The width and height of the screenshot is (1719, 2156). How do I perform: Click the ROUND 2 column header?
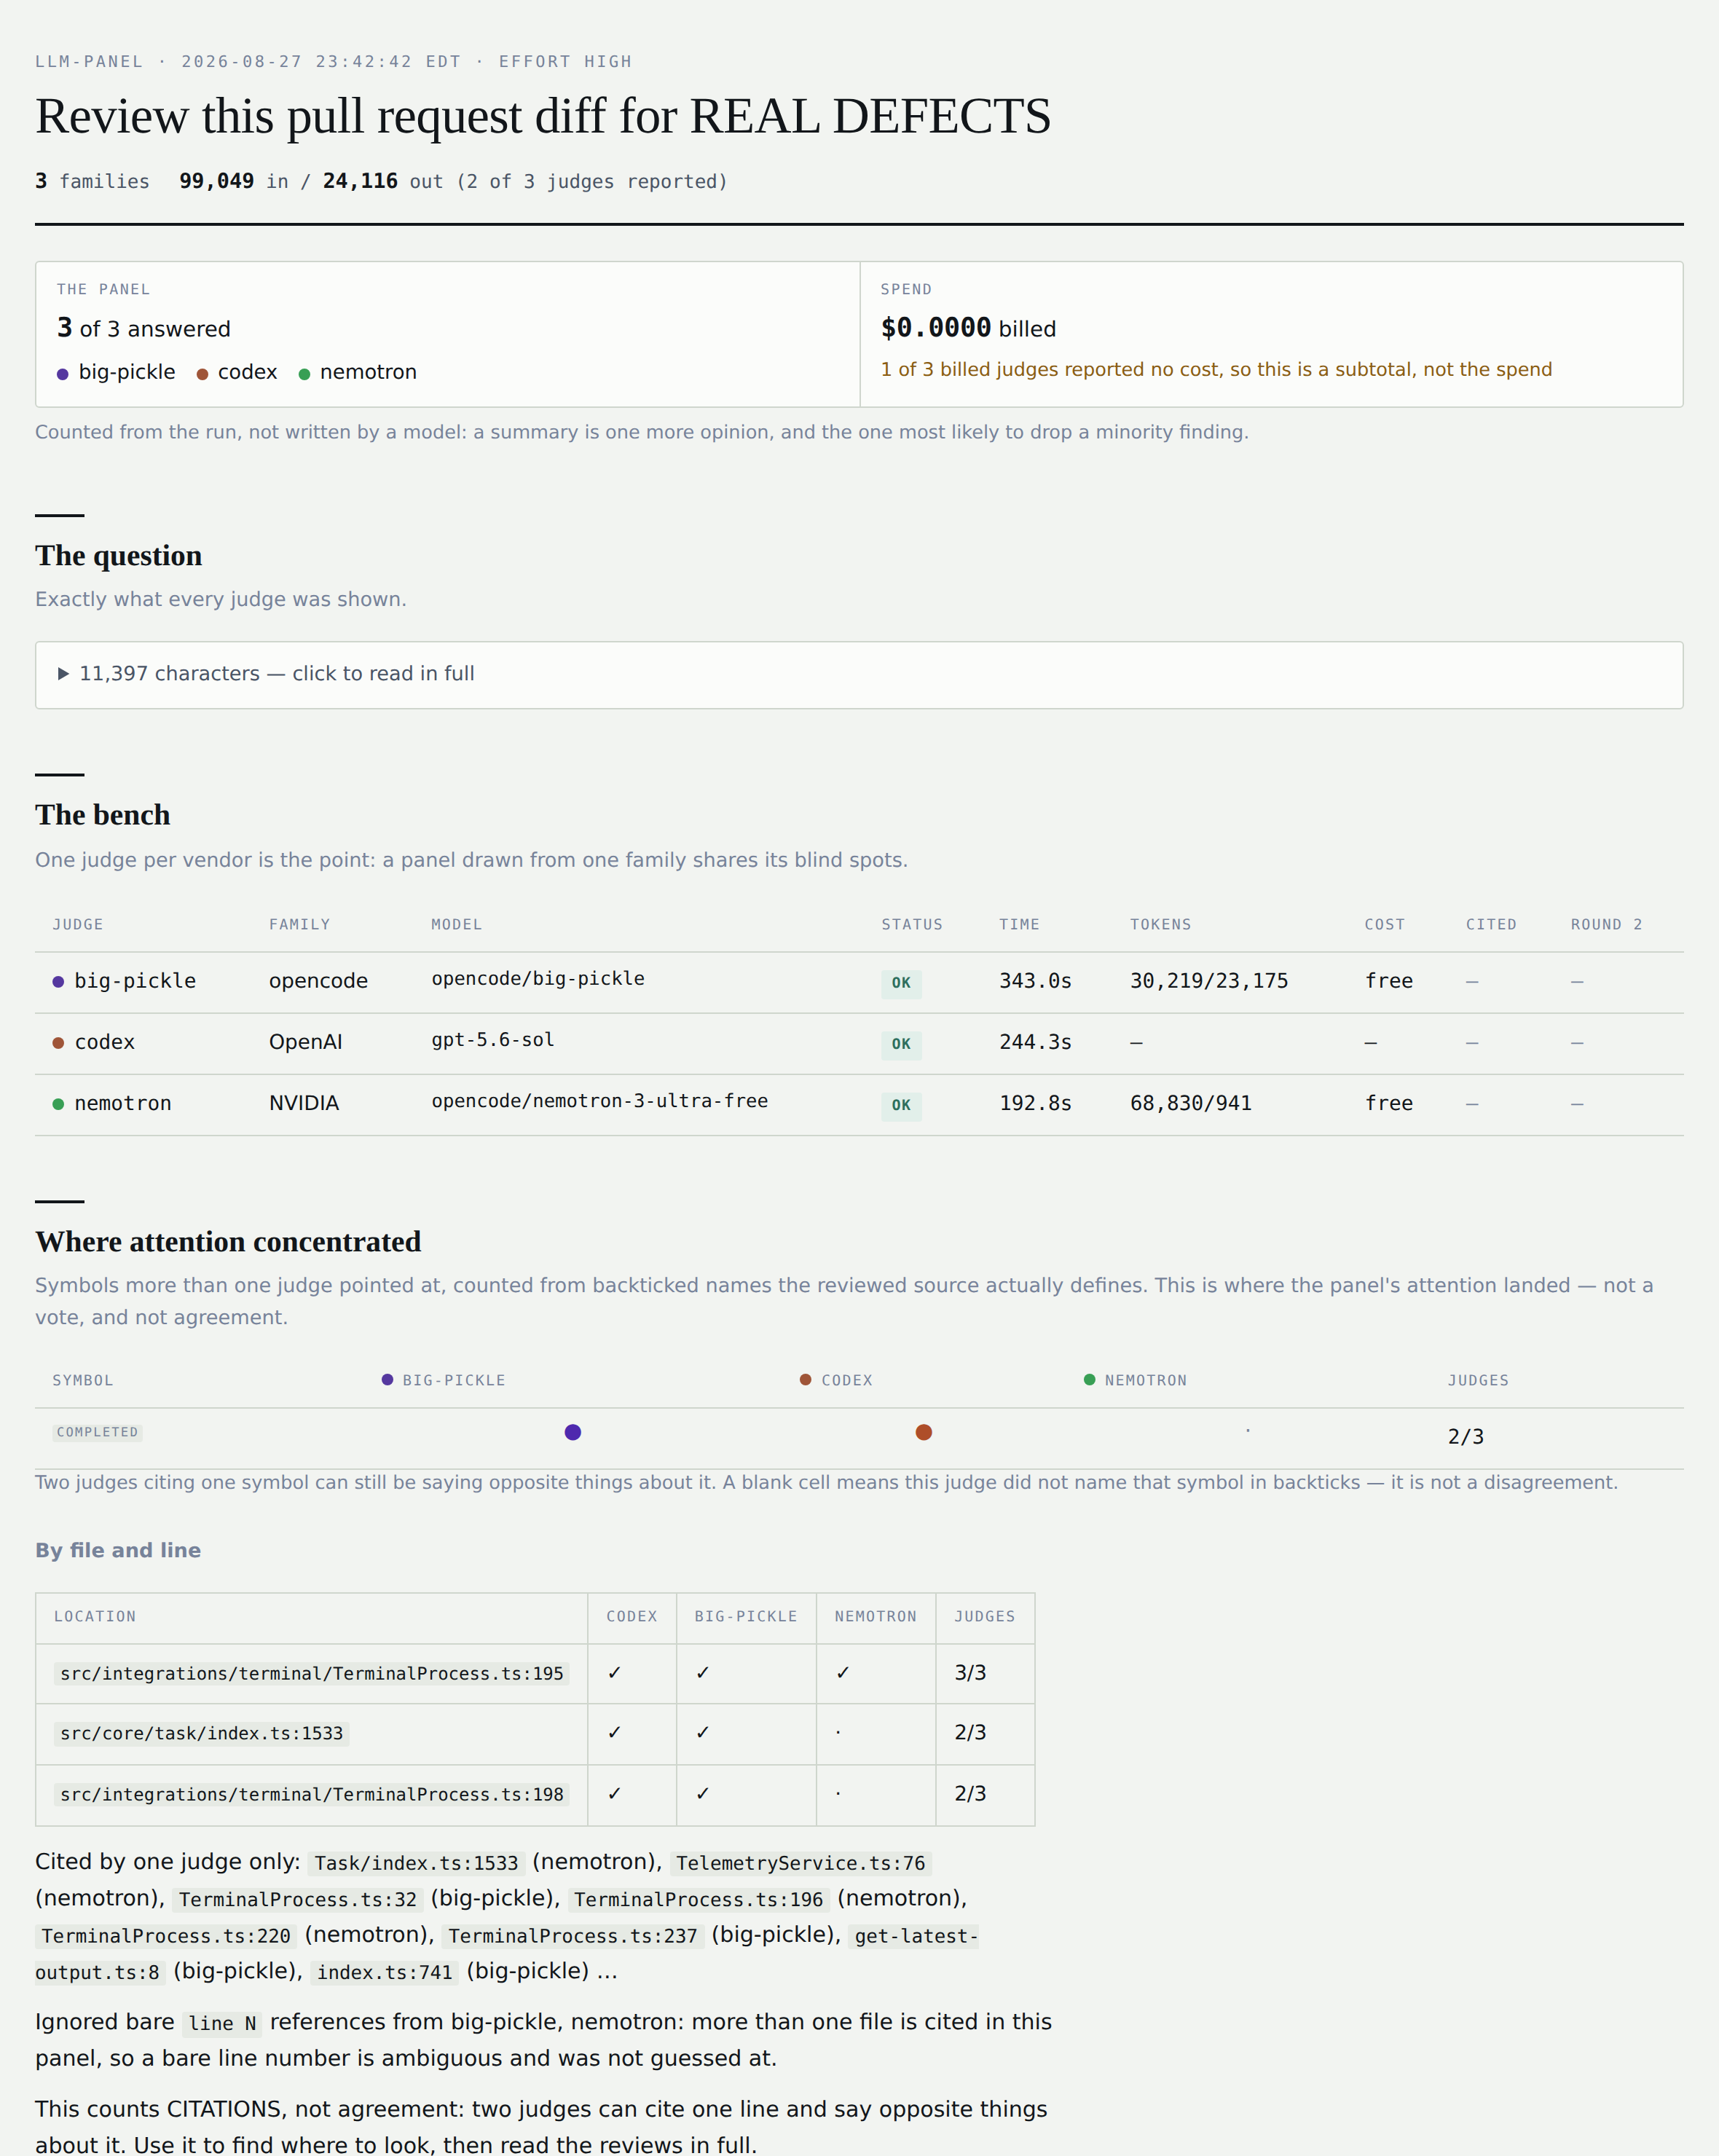point(1606,925)
